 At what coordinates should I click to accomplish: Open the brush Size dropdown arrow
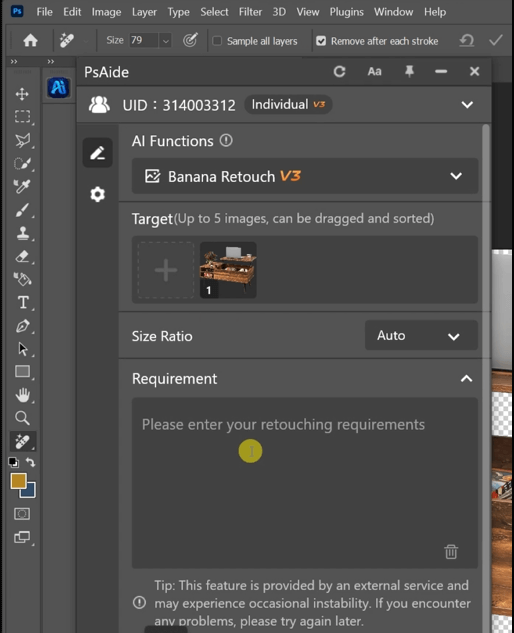click(x=166, y=41)
